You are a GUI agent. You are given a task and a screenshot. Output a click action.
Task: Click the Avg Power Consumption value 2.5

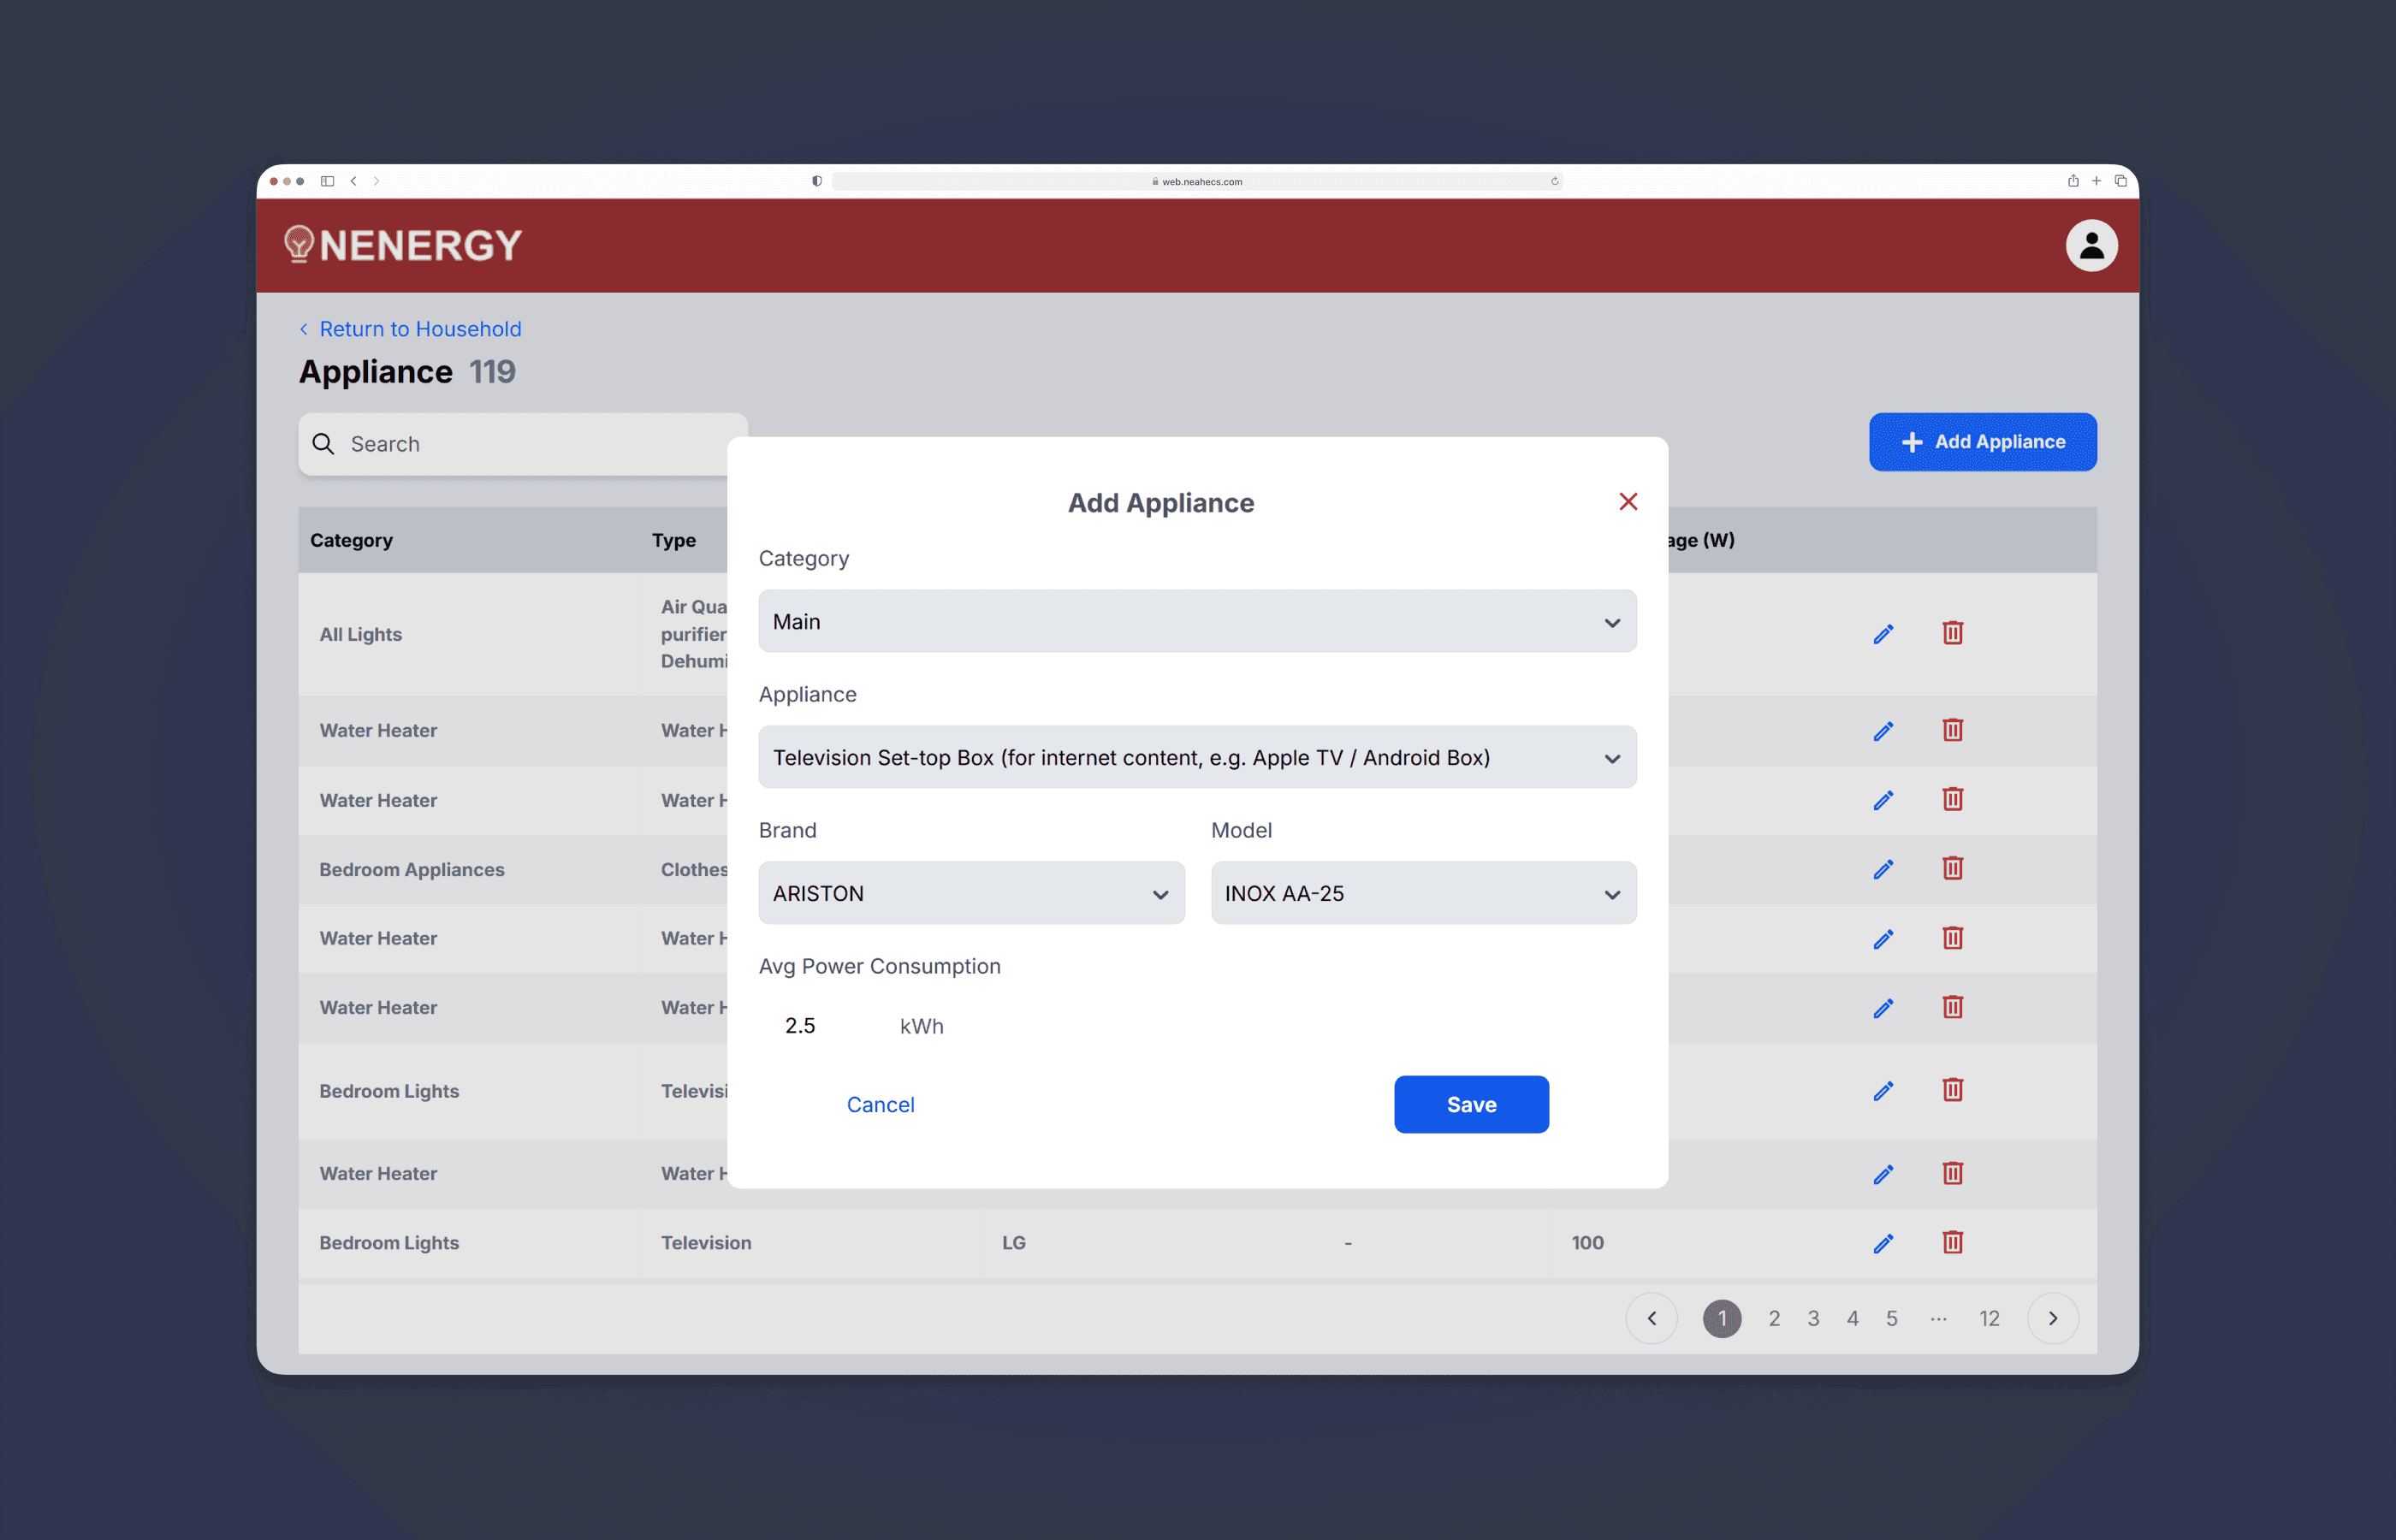800,1025
